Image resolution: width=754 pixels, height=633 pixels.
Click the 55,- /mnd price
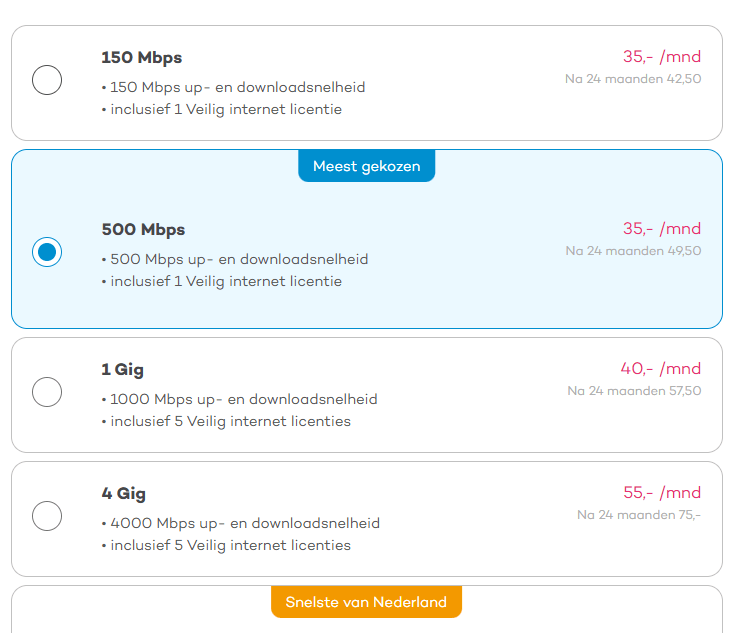click(662, 493)
